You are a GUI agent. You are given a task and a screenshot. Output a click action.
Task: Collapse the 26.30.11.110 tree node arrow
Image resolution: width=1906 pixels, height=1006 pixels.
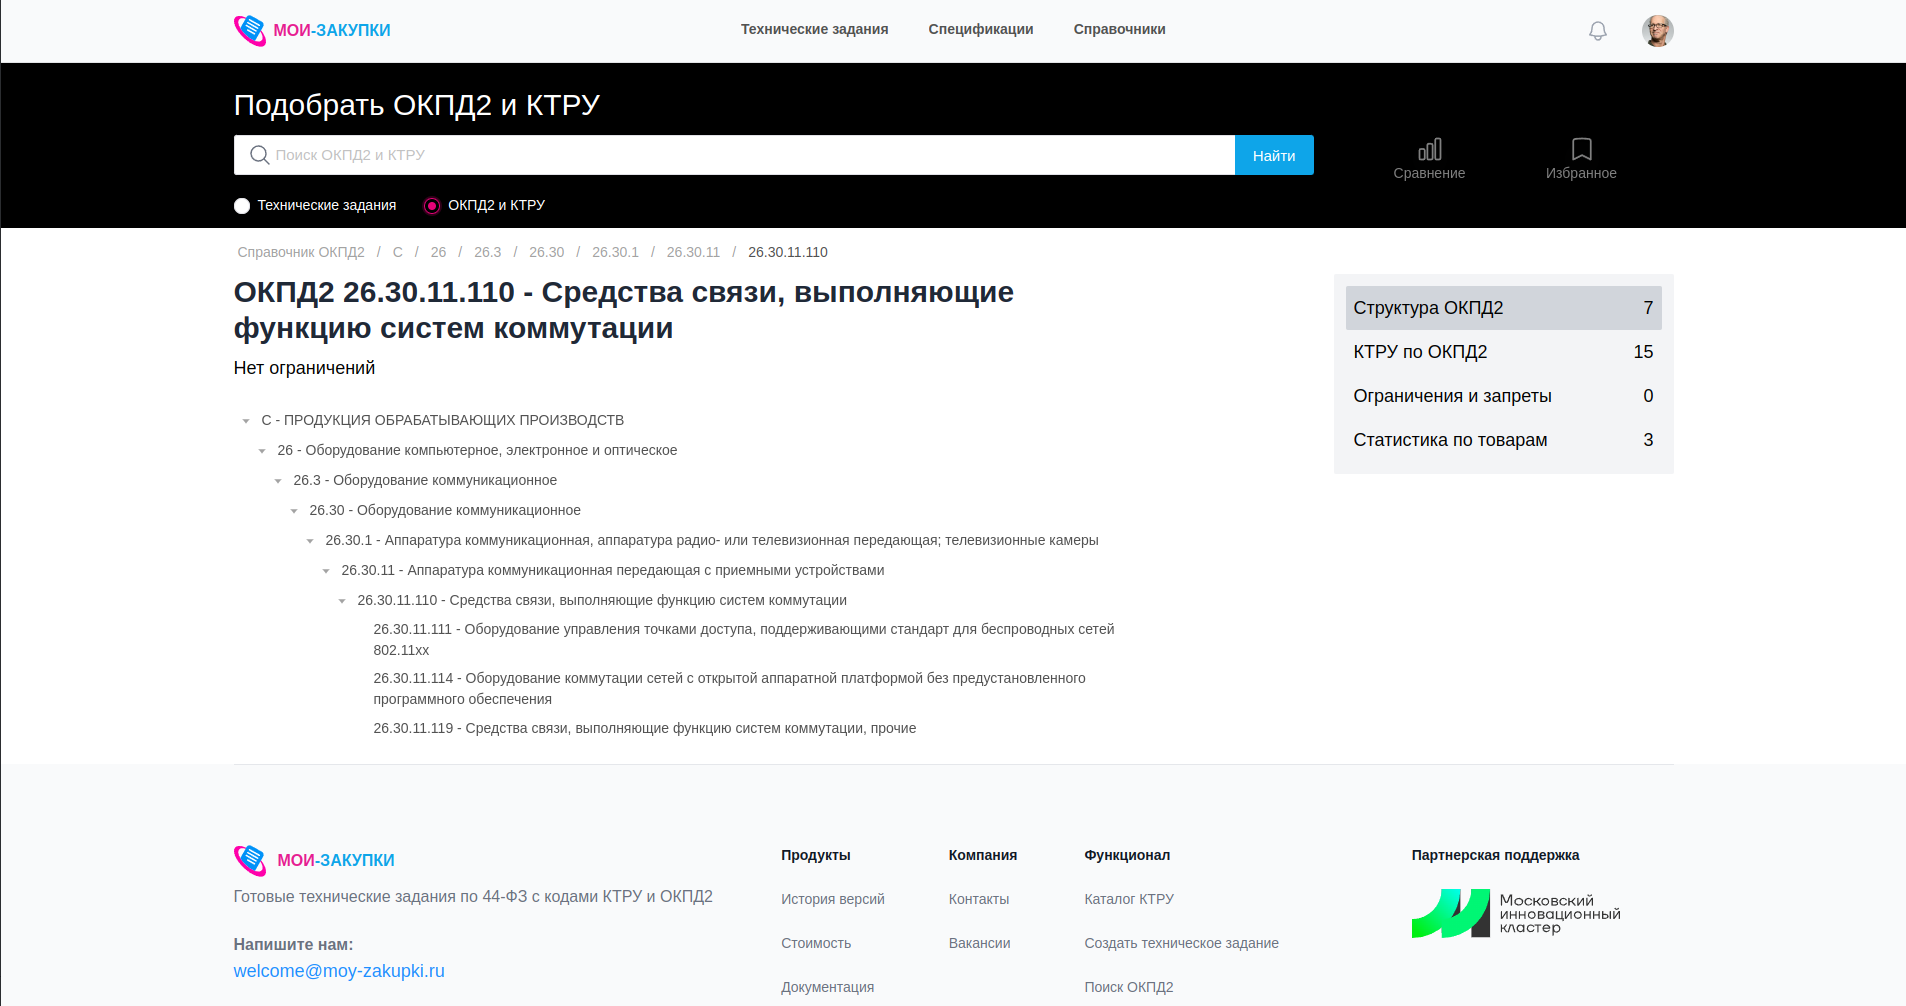point(342,601)
